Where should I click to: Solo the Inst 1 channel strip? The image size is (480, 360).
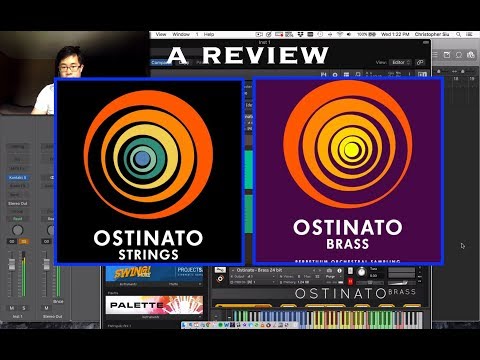(x=24, y=308)
